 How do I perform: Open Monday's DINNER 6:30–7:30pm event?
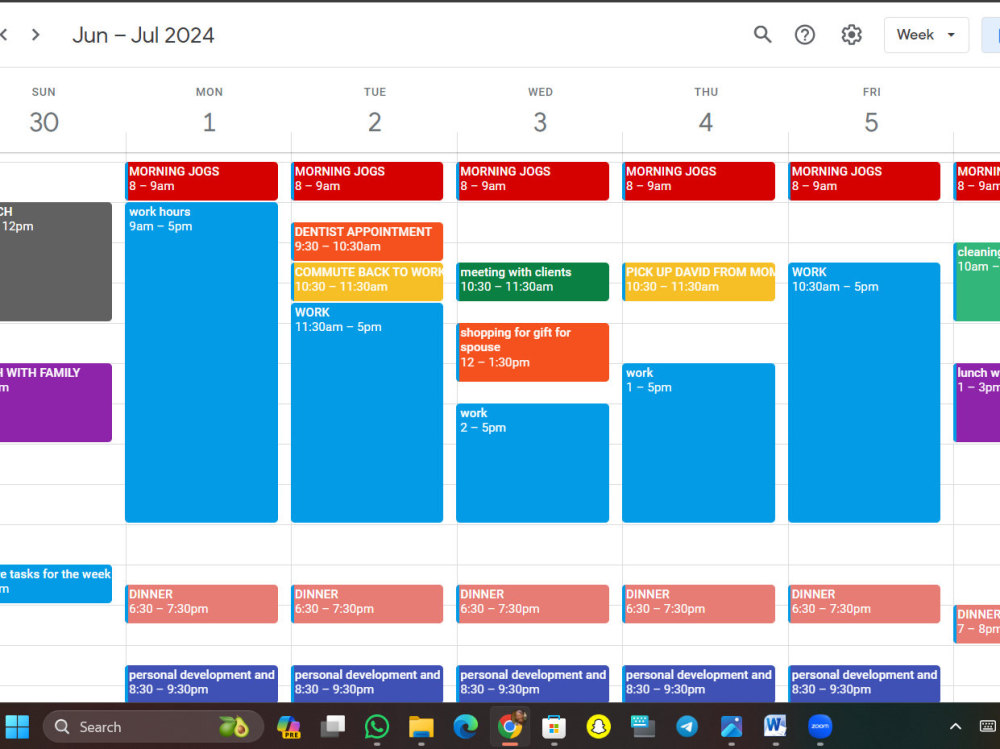click(202, 604)
